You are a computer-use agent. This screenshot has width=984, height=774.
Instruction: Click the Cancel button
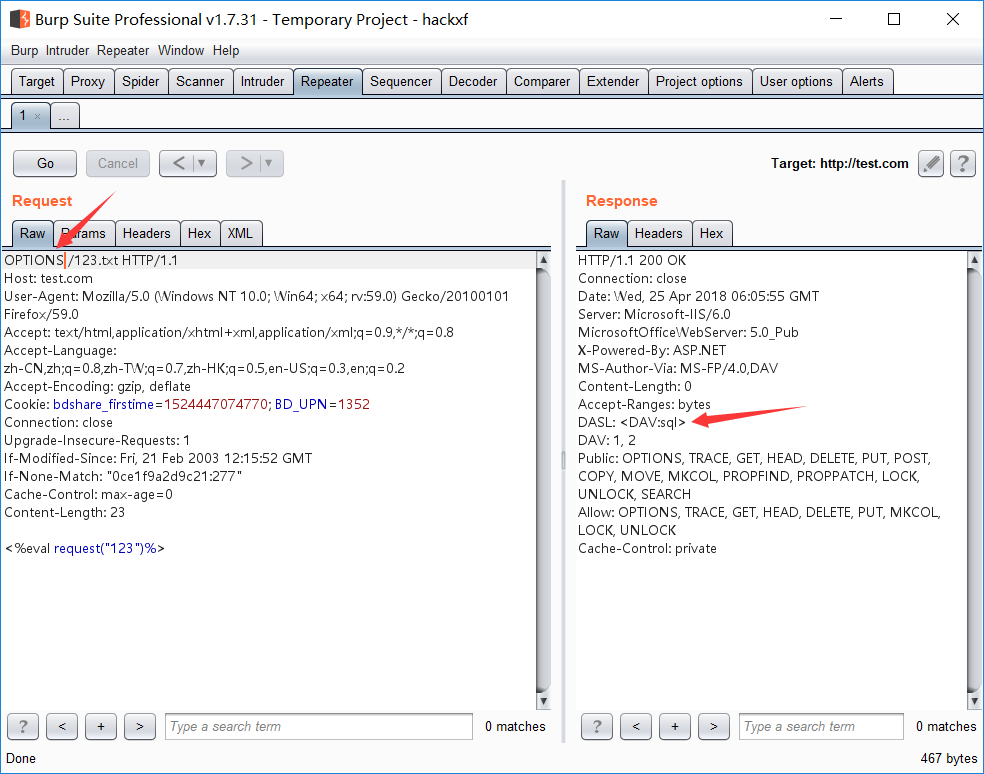[x=117, y=163]
